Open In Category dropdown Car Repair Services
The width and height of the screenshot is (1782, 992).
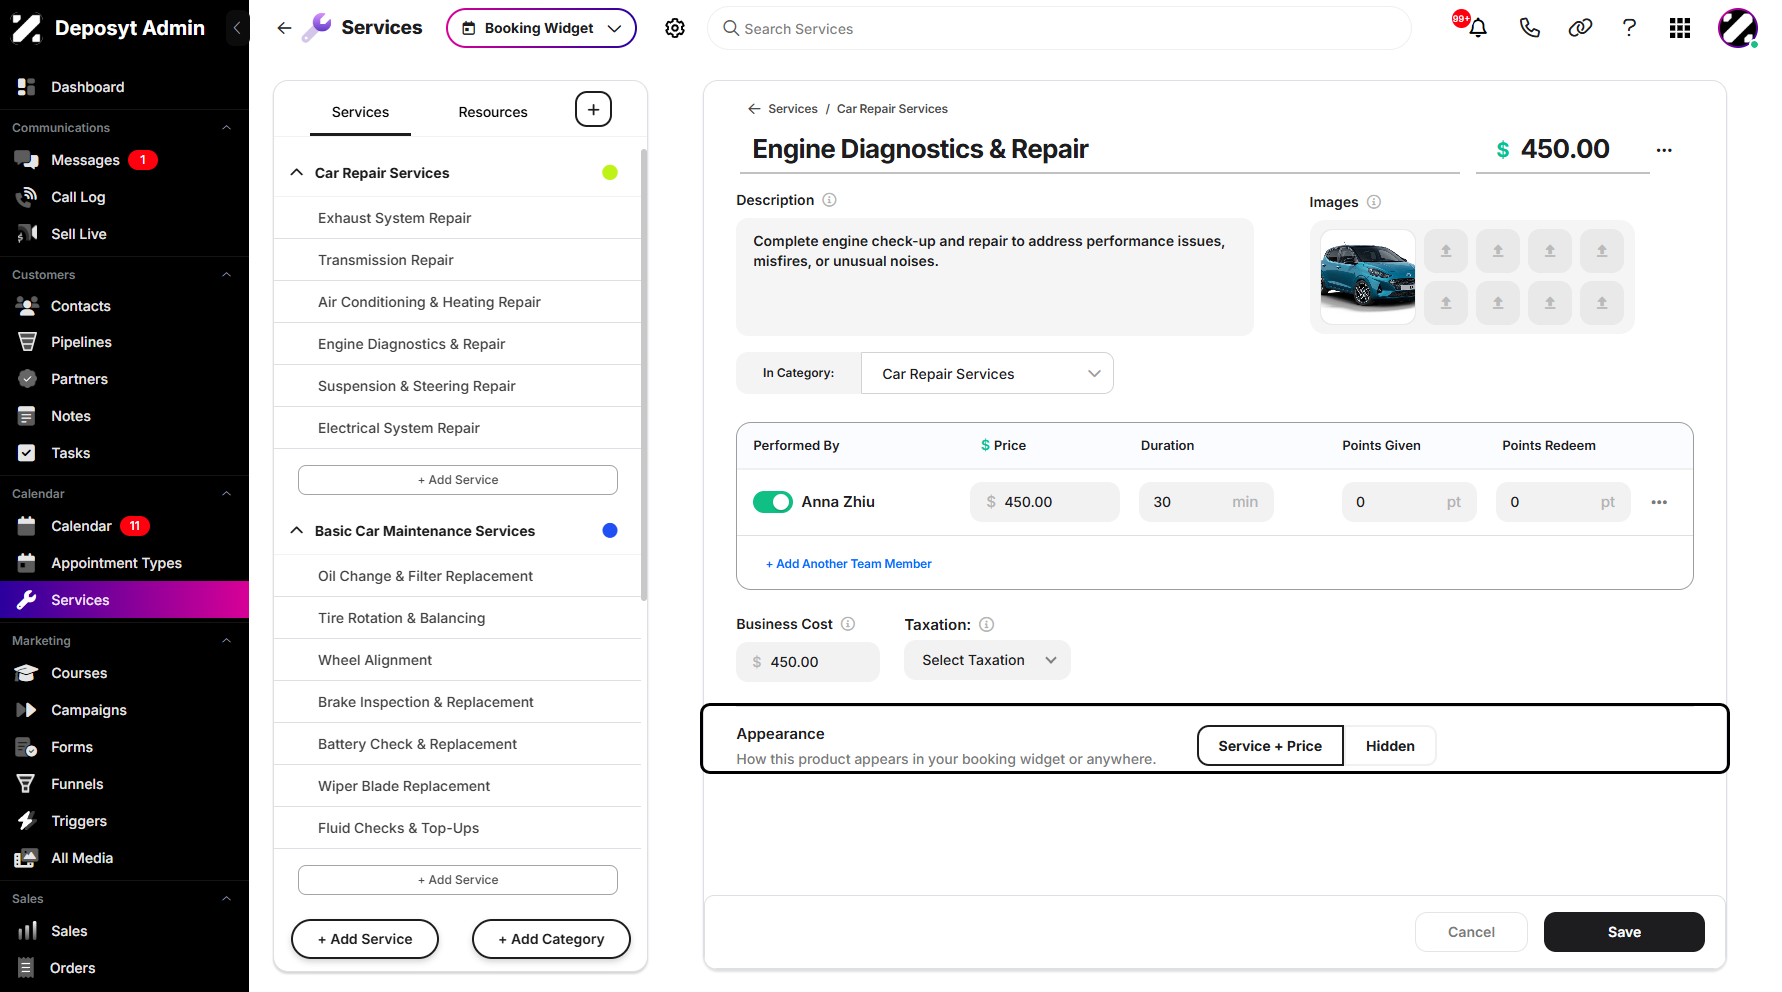[987, 373]
